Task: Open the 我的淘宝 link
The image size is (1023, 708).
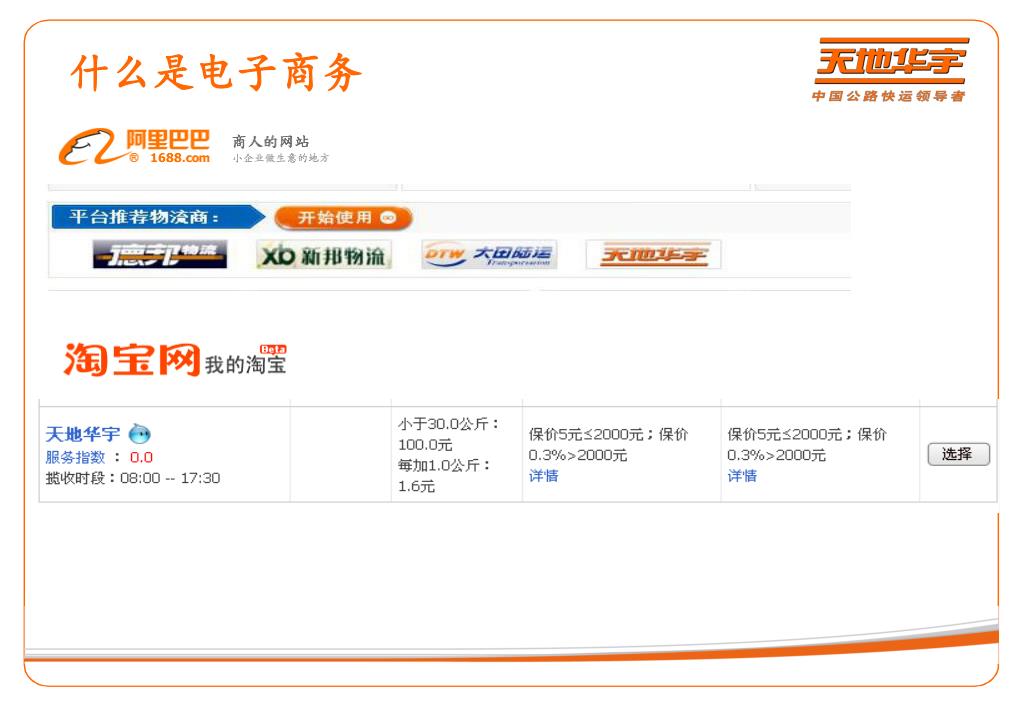Action: pyautogui.click(x=245, y=365)
